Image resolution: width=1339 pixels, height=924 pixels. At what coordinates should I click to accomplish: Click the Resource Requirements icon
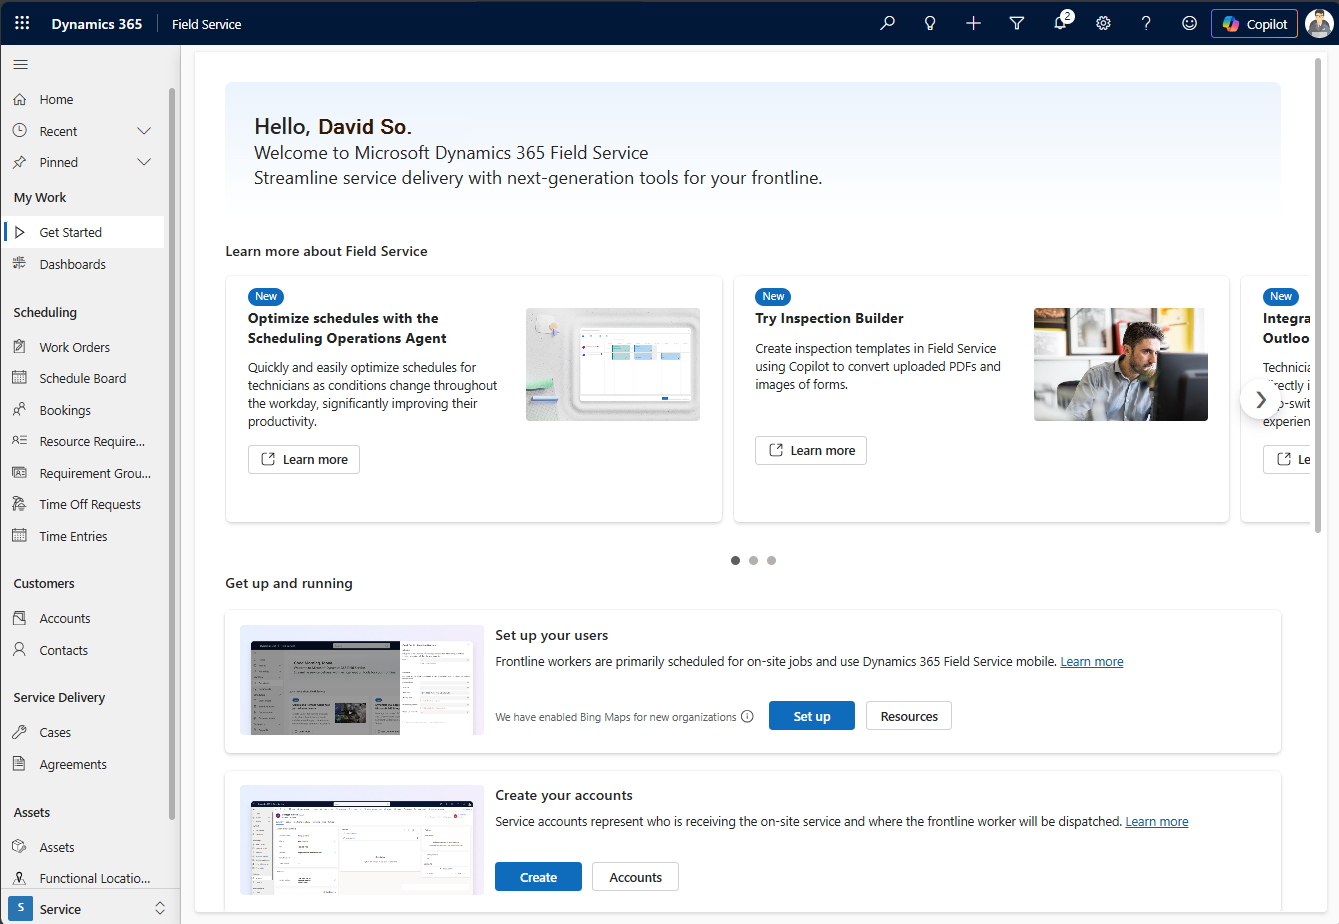19,441
